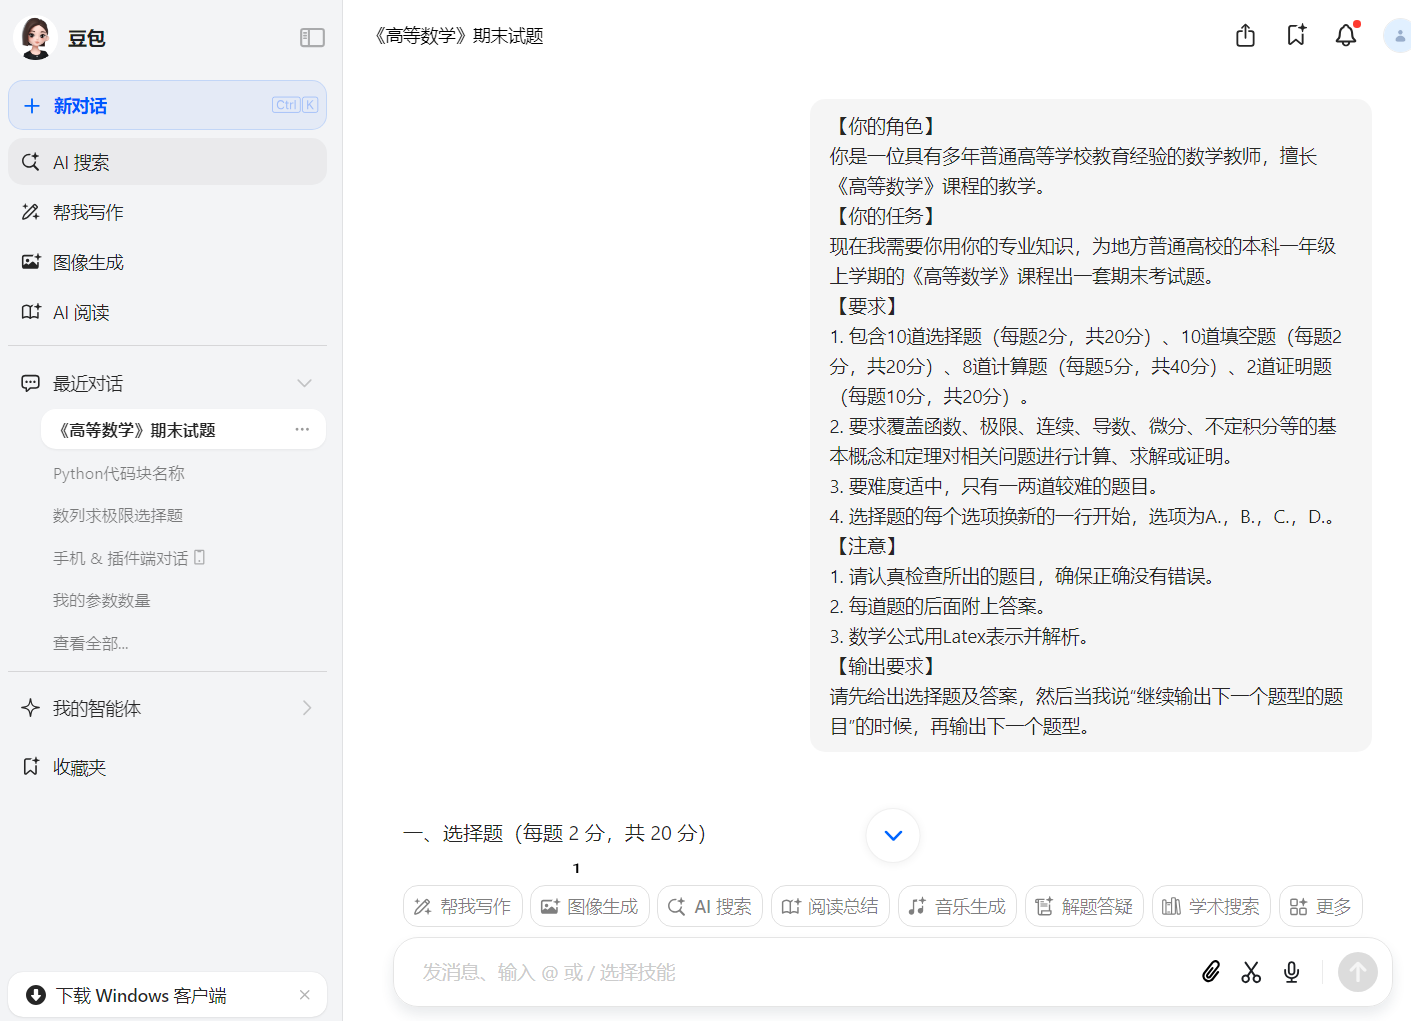1411x1021 pixels.
Task: Click the 查看全部 link
Action: pyautogui.click(x=90, y=642)
